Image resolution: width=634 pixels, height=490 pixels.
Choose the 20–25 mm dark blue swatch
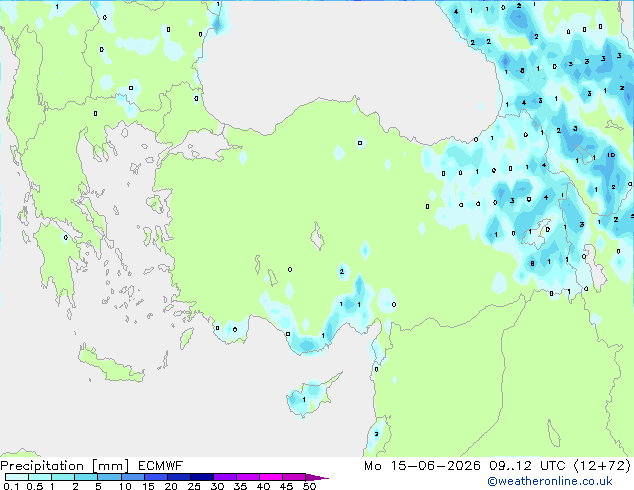coord(178,477)
